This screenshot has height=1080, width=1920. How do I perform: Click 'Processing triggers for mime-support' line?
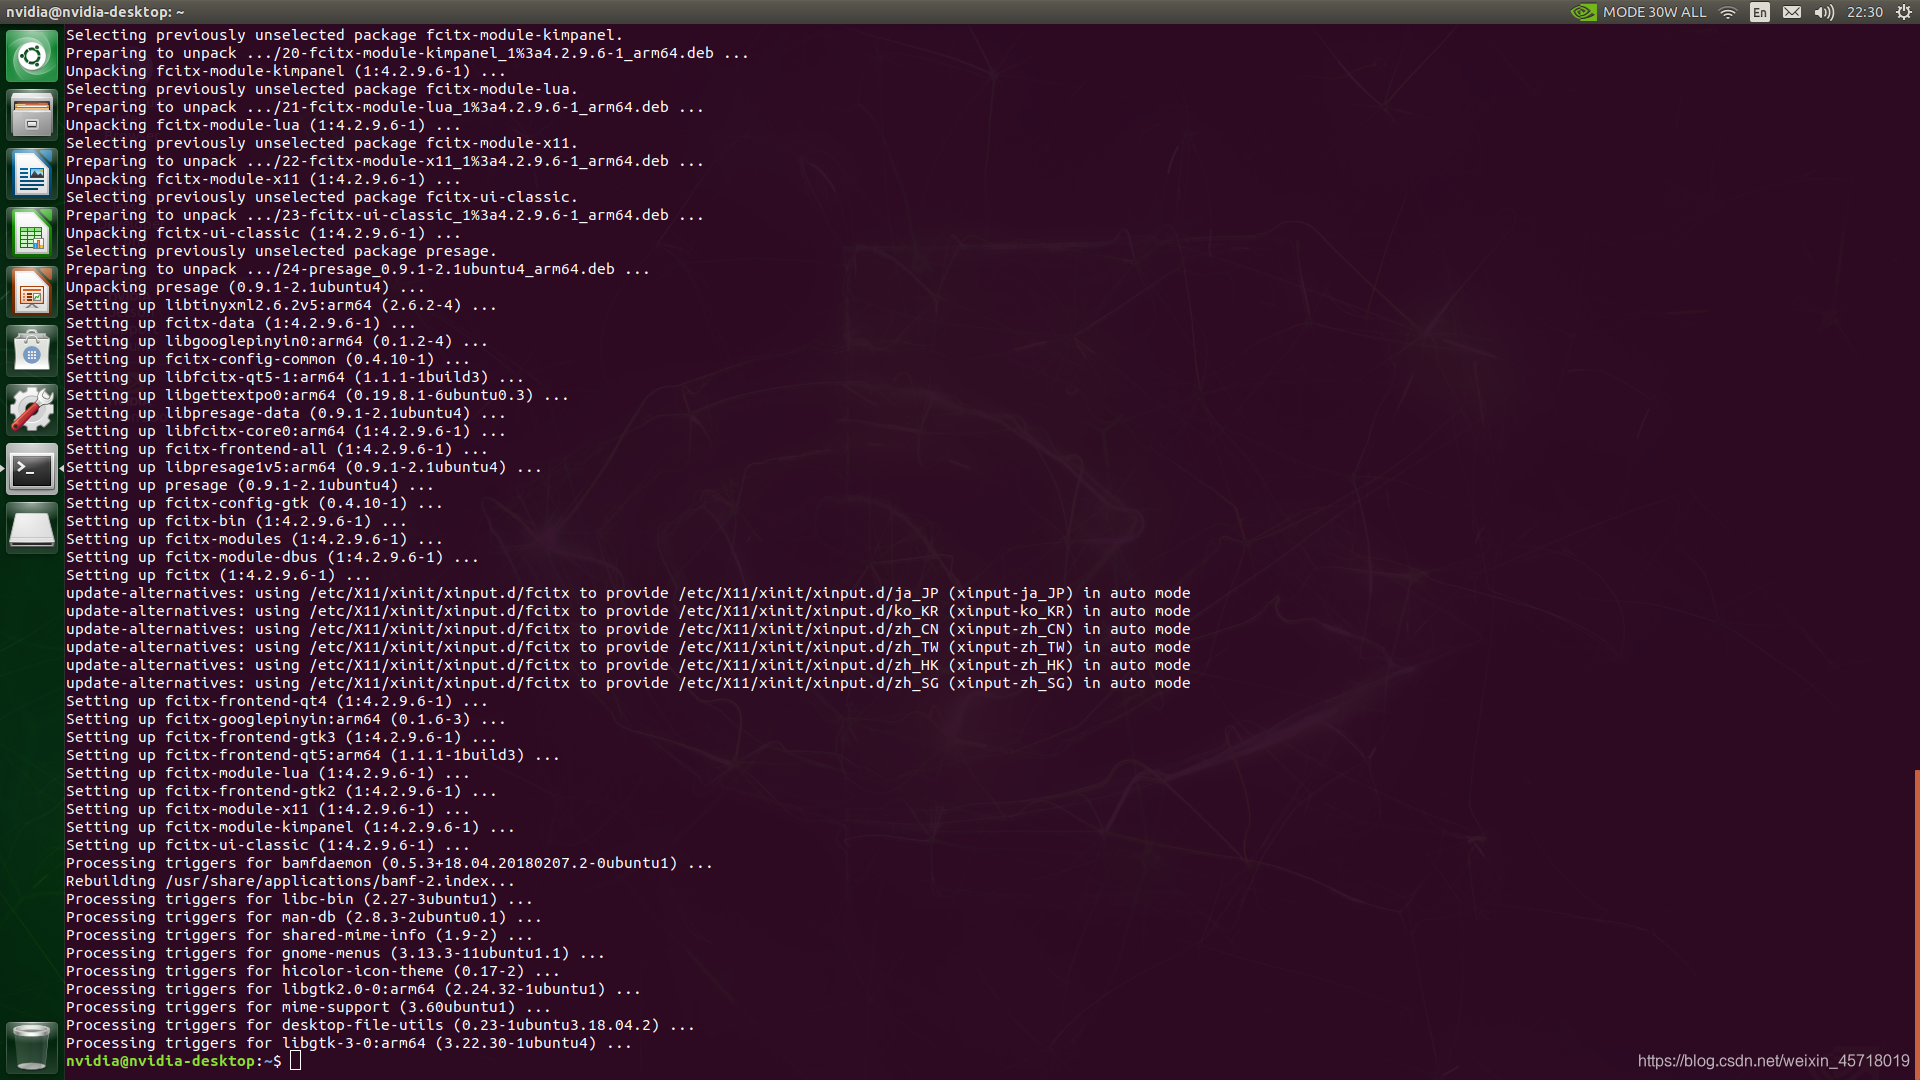[x=308, y=1007]
